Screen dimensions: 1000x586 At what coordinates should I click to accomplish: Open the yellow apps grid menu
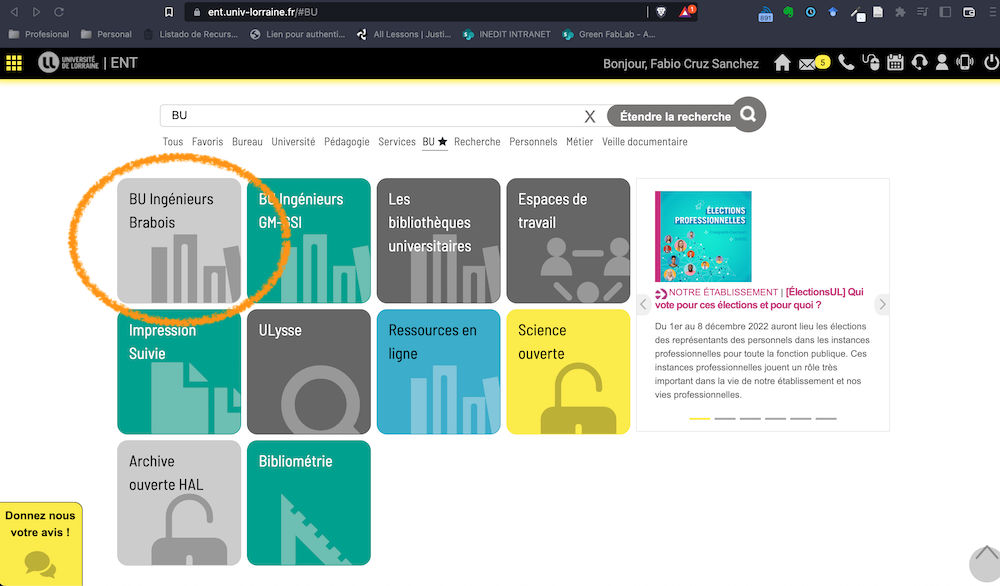14,63
